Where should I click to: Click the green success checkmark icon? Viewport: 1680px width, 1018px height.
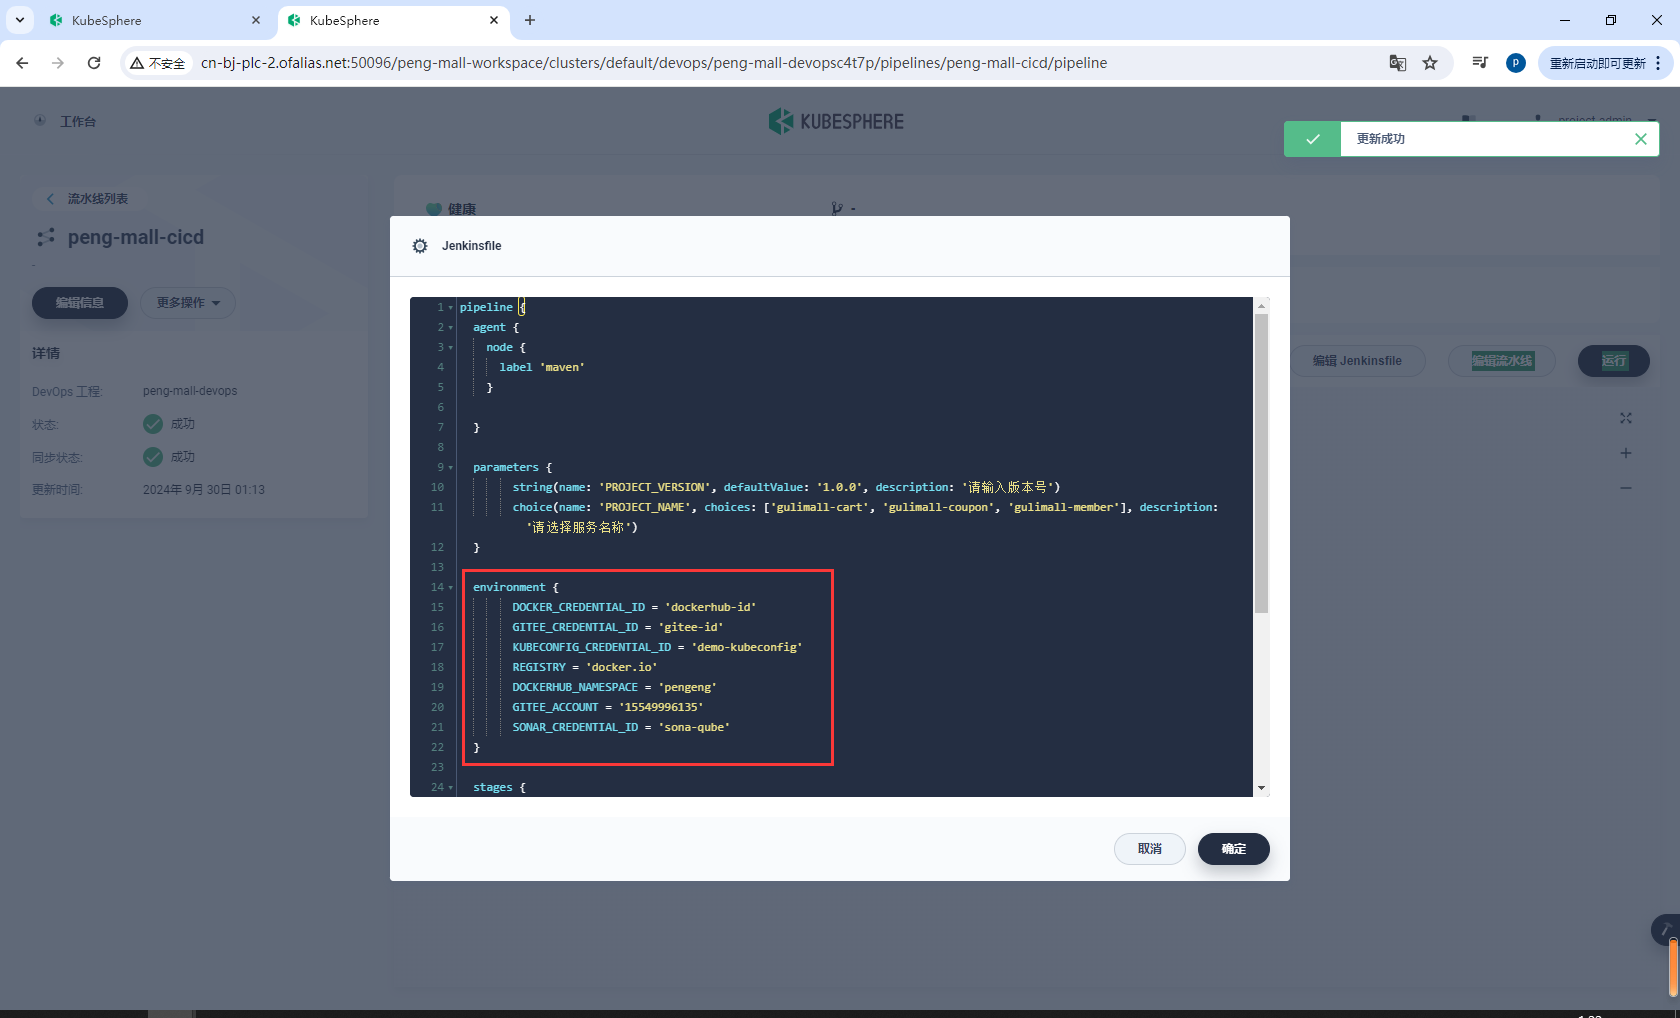tap(1312, 139)
